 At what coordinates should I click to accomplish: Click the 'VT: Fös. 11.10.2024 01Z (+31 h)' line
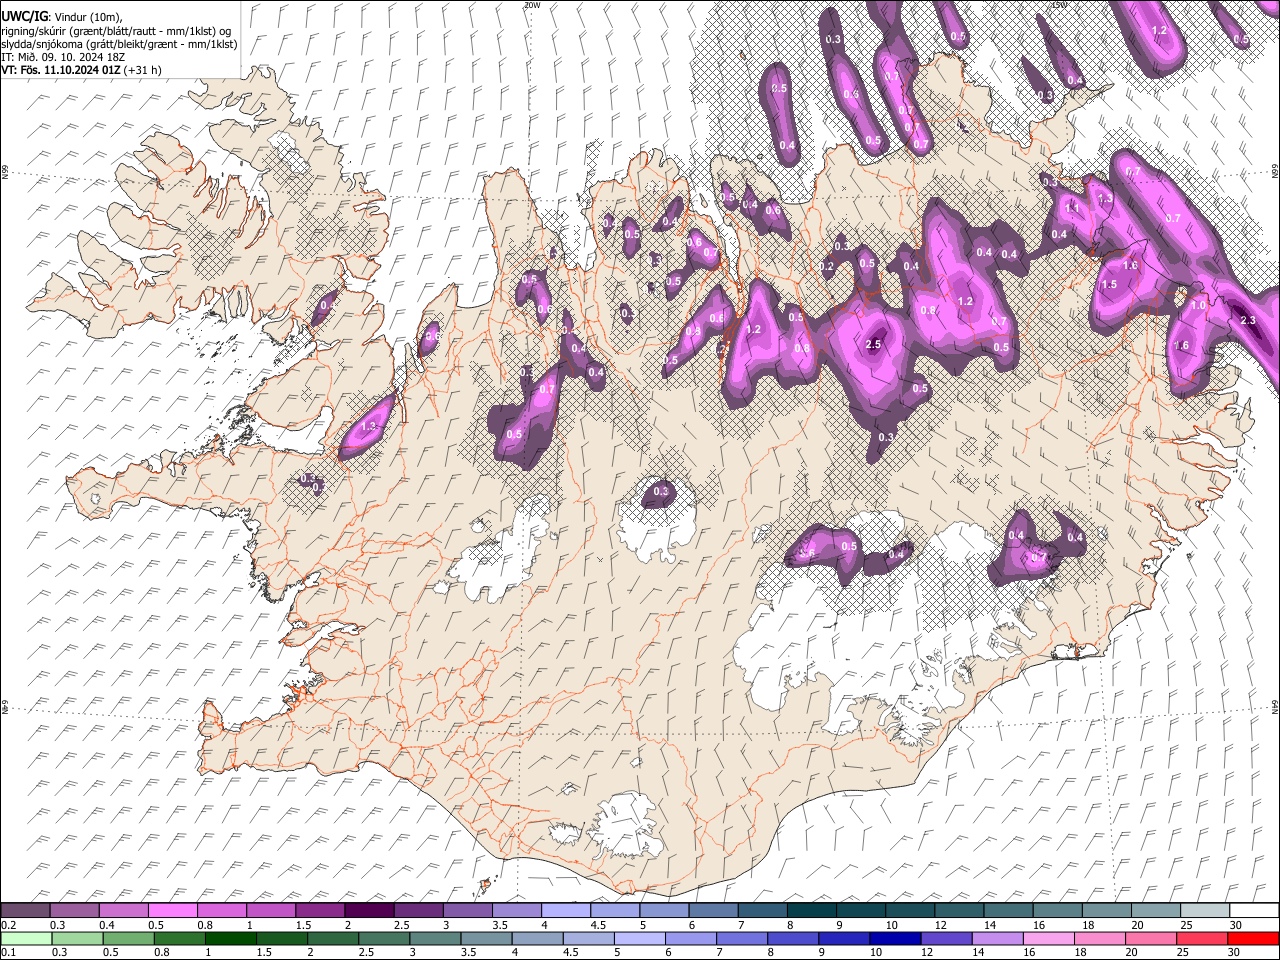coord(81,70)
